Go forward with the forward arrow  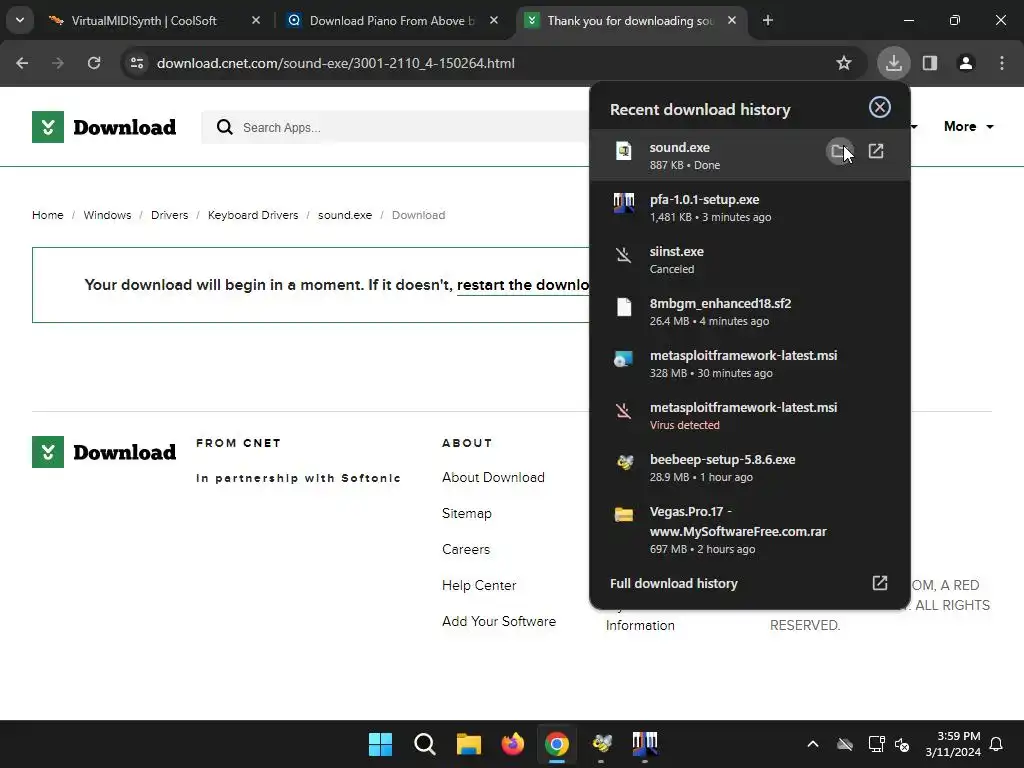click(58, 63)
